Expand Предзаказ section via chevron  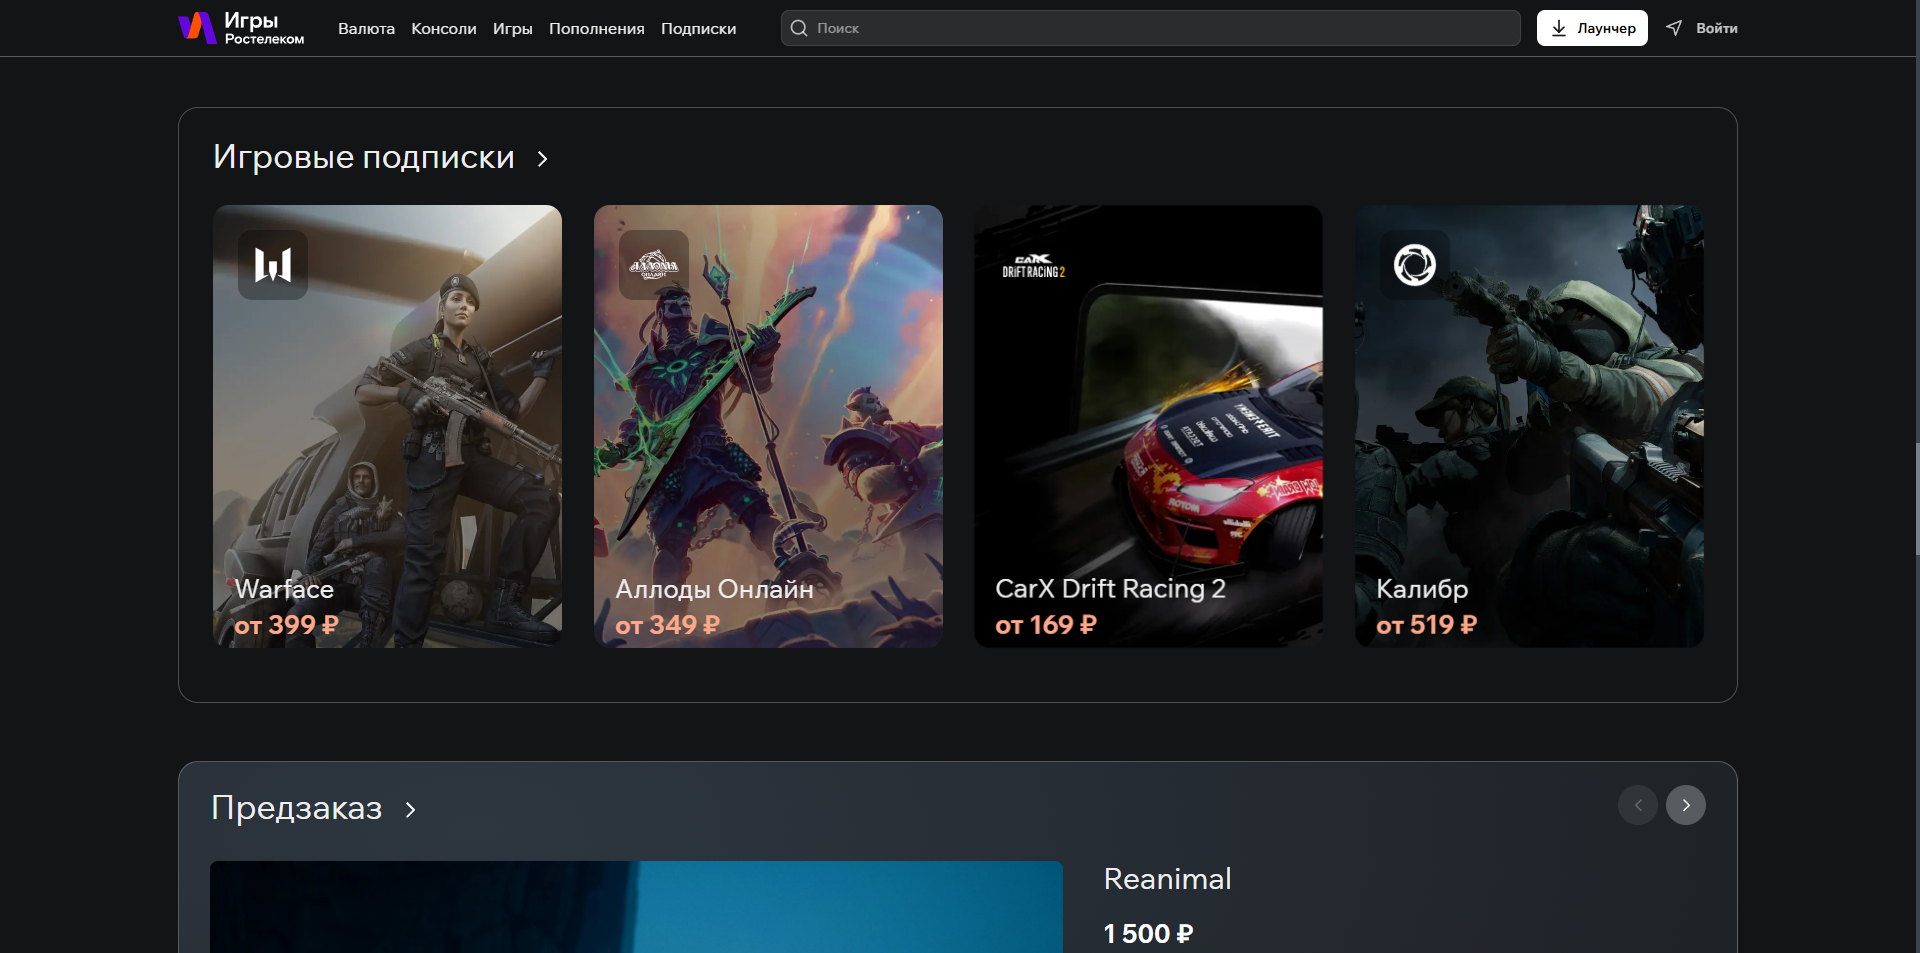click(x=410, y=809)
